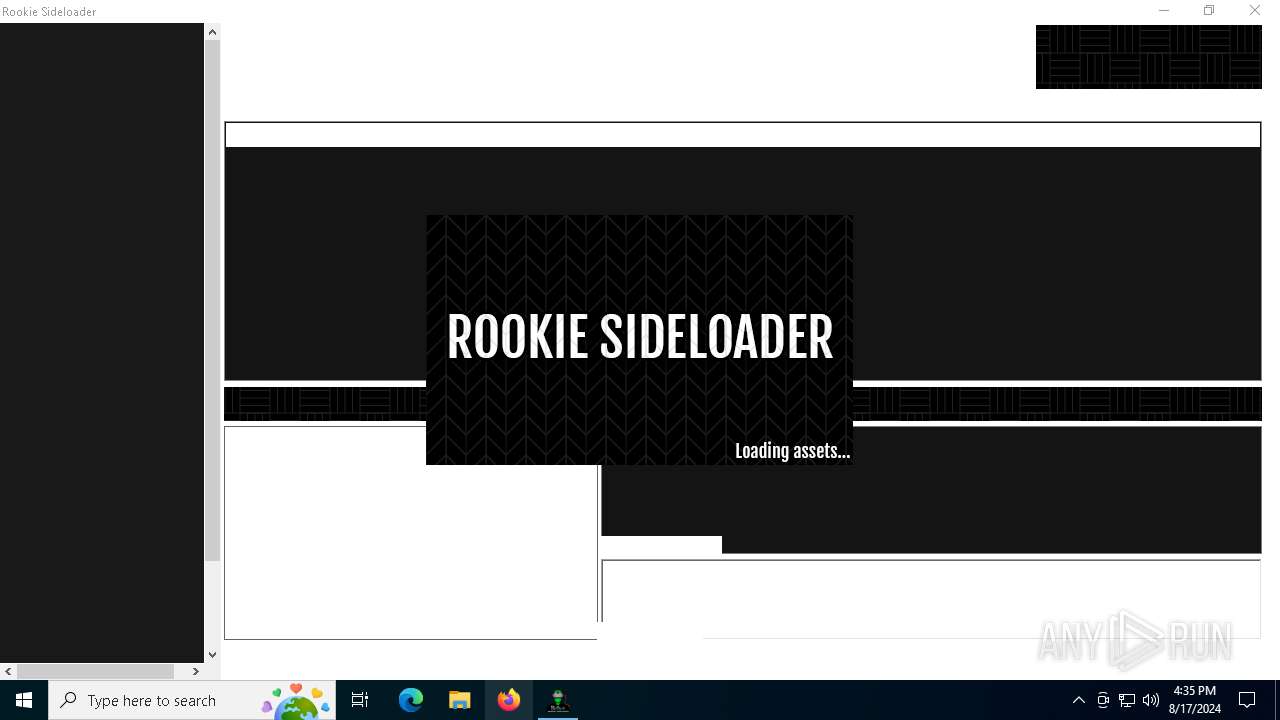Open Task View on the taskbar
Image resolution: width=1280 pixels, height=720 pixels.
(x=360, y=700)
